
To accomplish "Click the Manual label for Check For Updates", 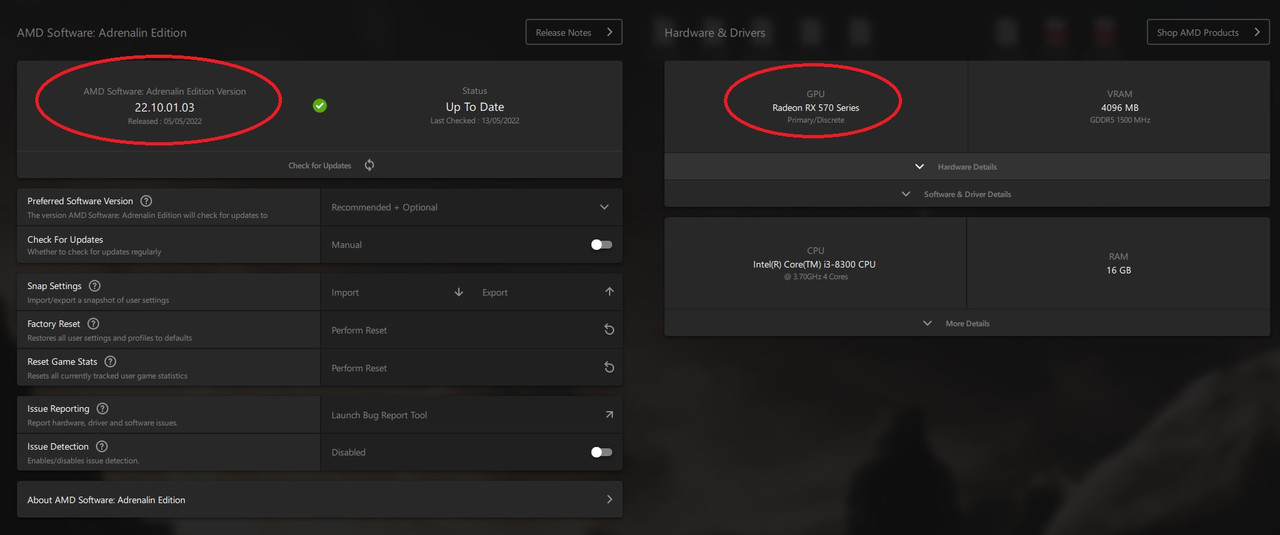I will (x=346, y=245).
